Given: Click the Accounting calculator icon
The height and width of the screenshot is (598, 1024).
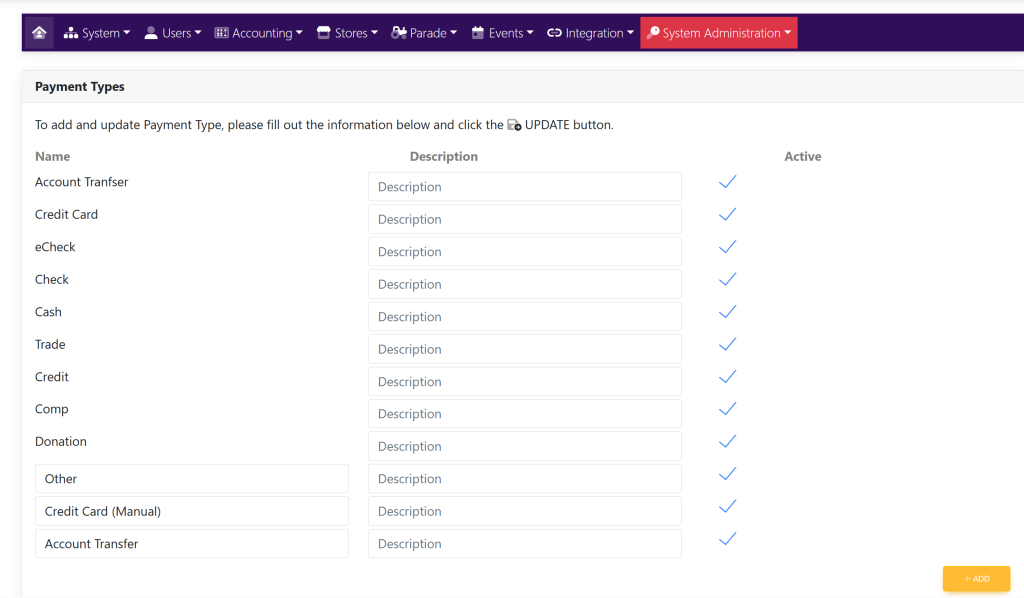Looking at the screenshot, I should coord(221,33).
